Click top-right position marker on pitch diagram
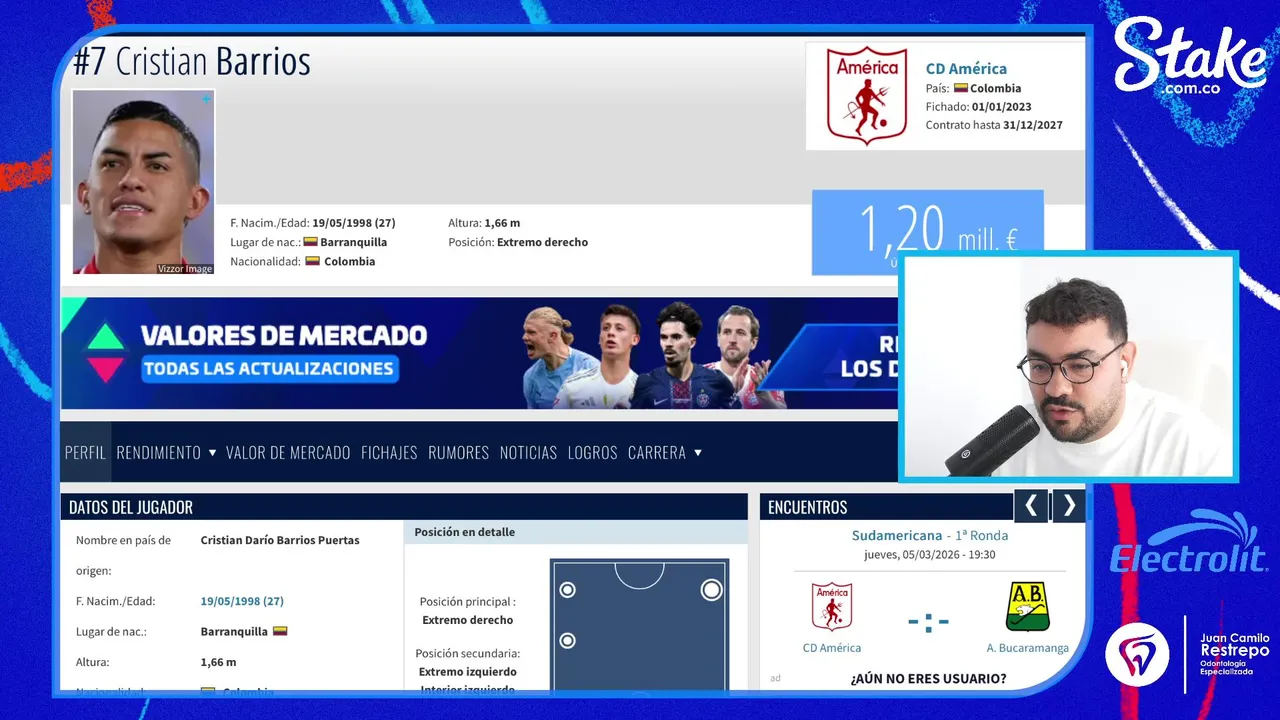The width and height of the screenshot is (1280, 720). (711, 590)
